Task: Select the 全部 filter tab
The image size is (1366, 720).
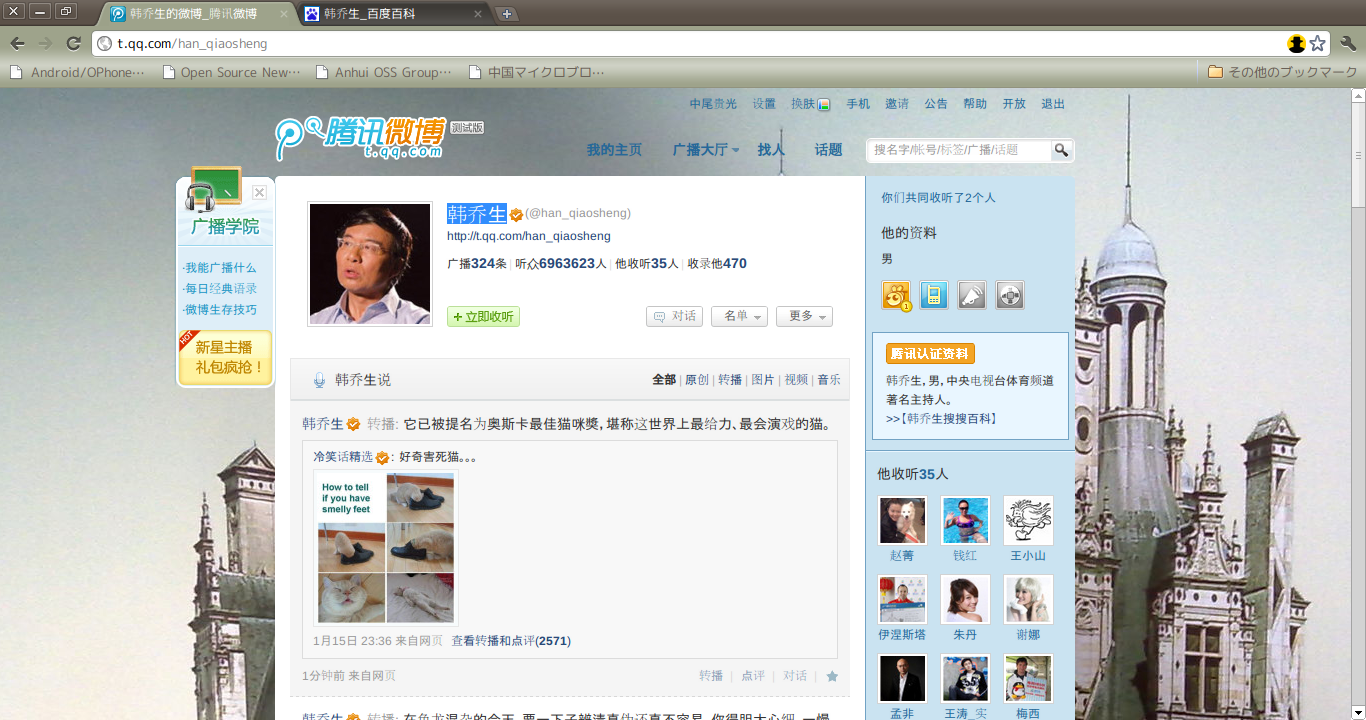Action: pos(664,380)
